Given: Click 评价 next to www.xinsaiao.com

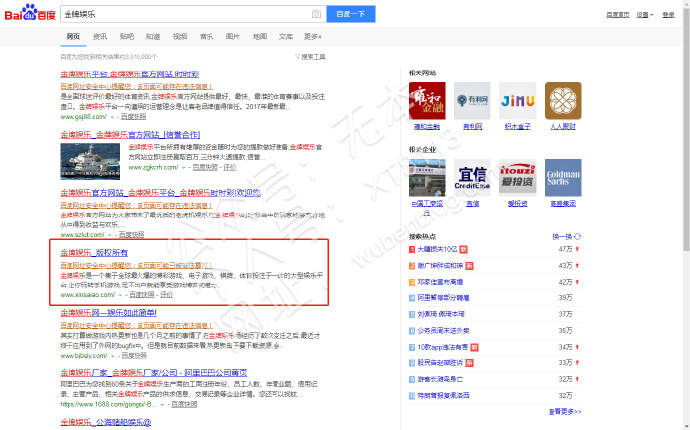Looking at the screenshot, I should 166,294.
